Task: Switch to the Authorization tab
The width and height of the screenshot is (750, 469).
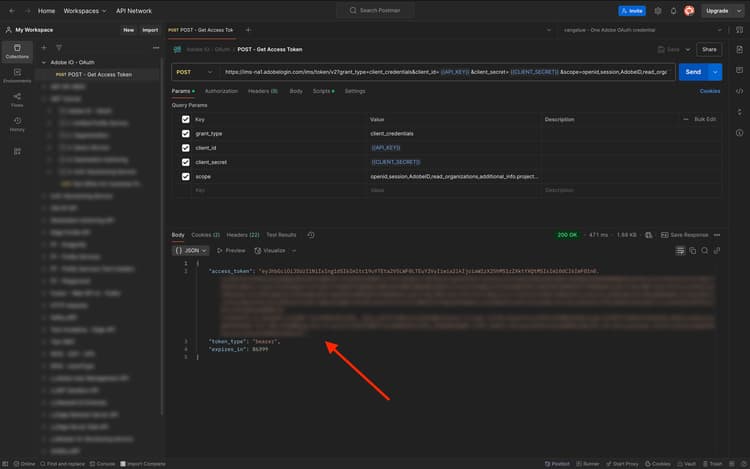Action: pyautogui.click(x=221, y=91)
